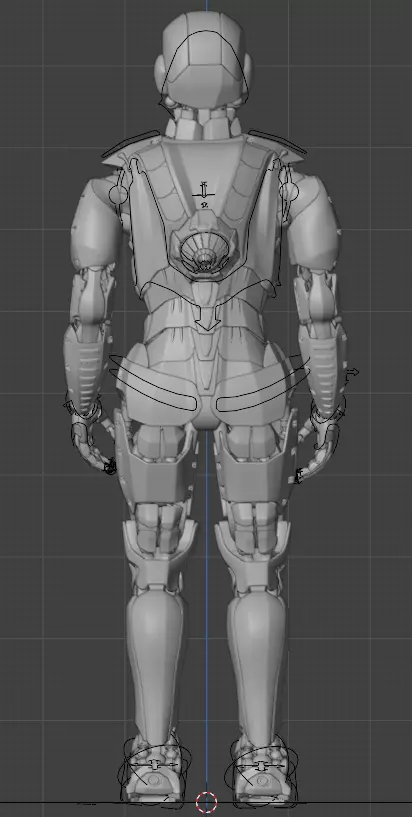Select the cross-shaped control on the left-side foot
Image resolution: width=412 pixels, height=817 pixels.
pos(156,765)
